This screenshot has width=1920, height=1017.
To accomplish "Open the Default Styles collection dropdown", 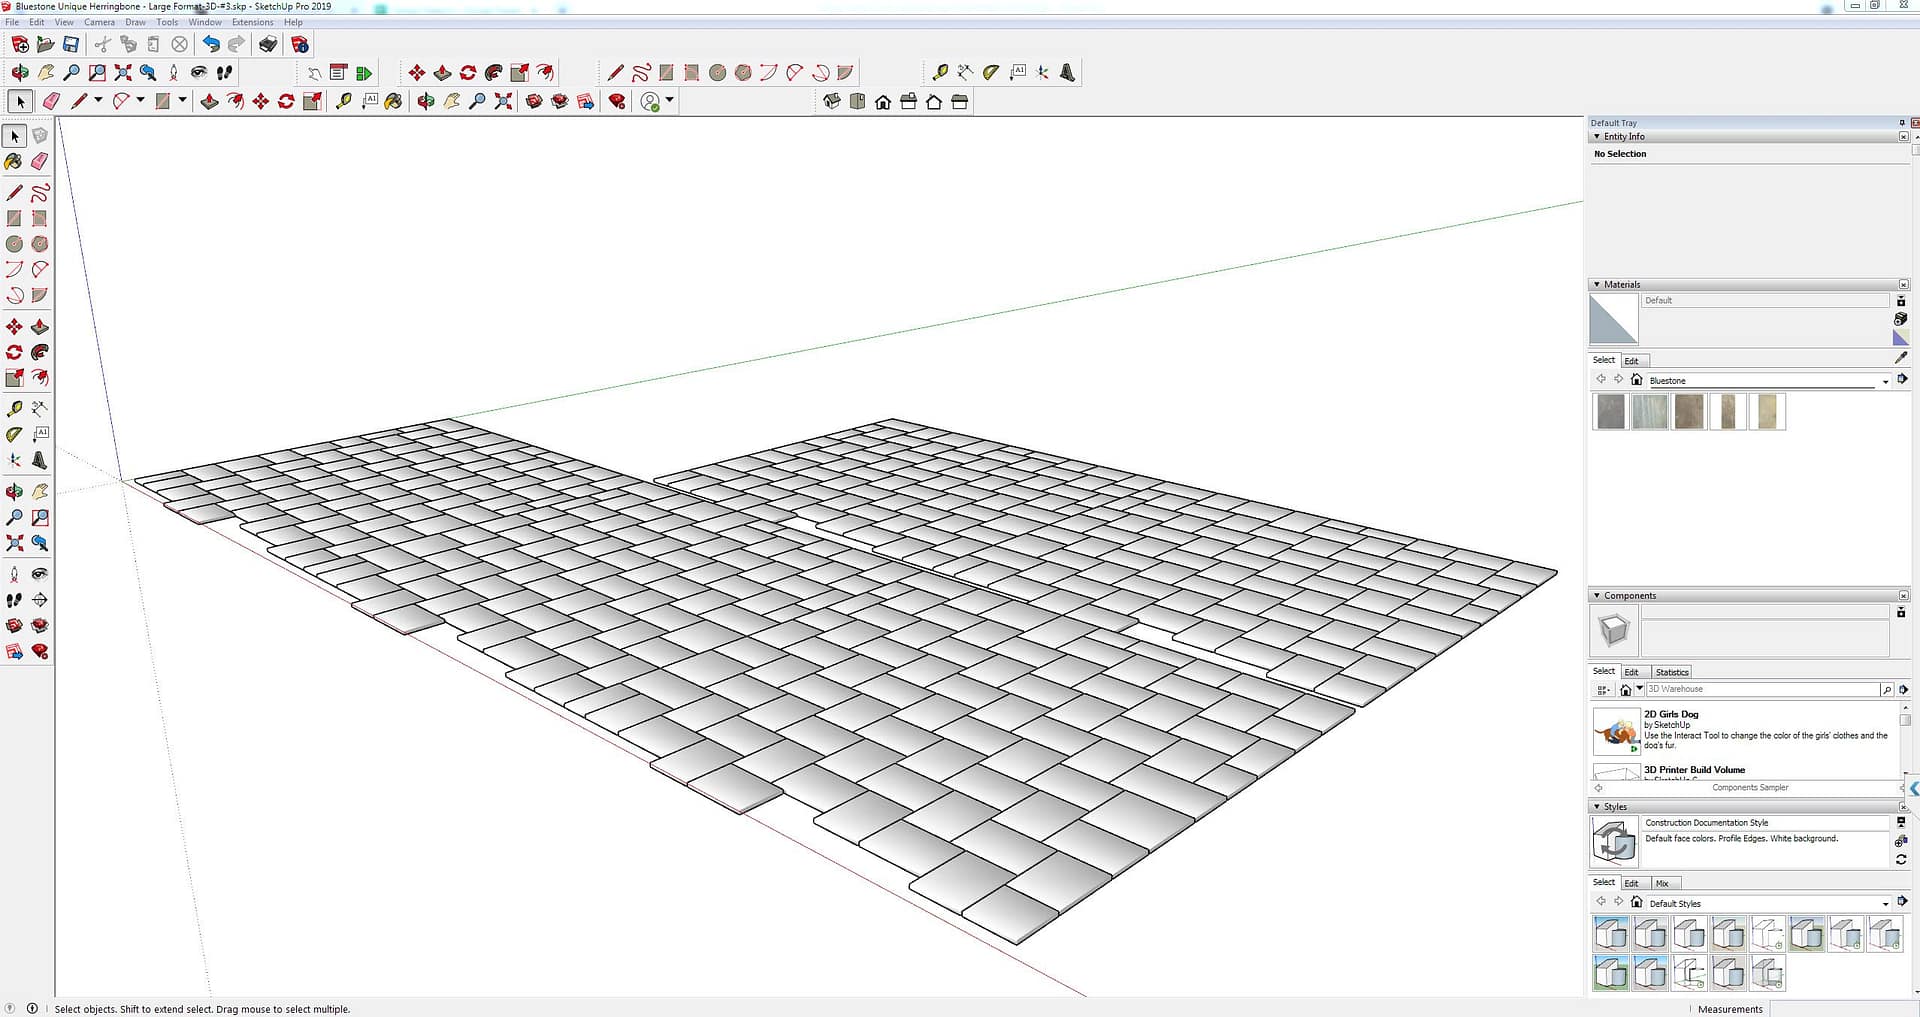I will [1885, 904].
